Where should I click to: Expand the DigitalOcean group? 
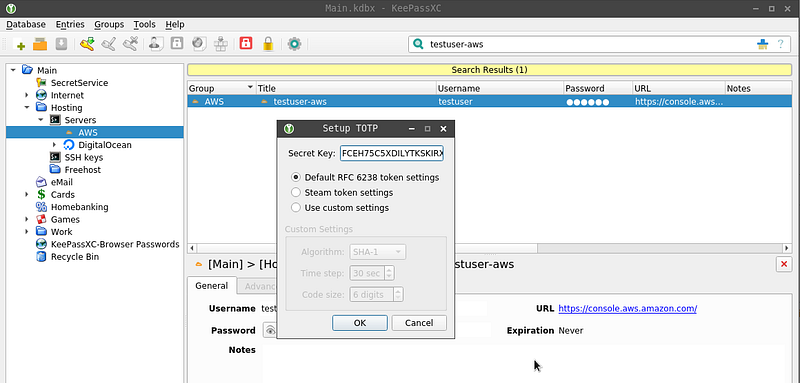[x=55, y=145]
